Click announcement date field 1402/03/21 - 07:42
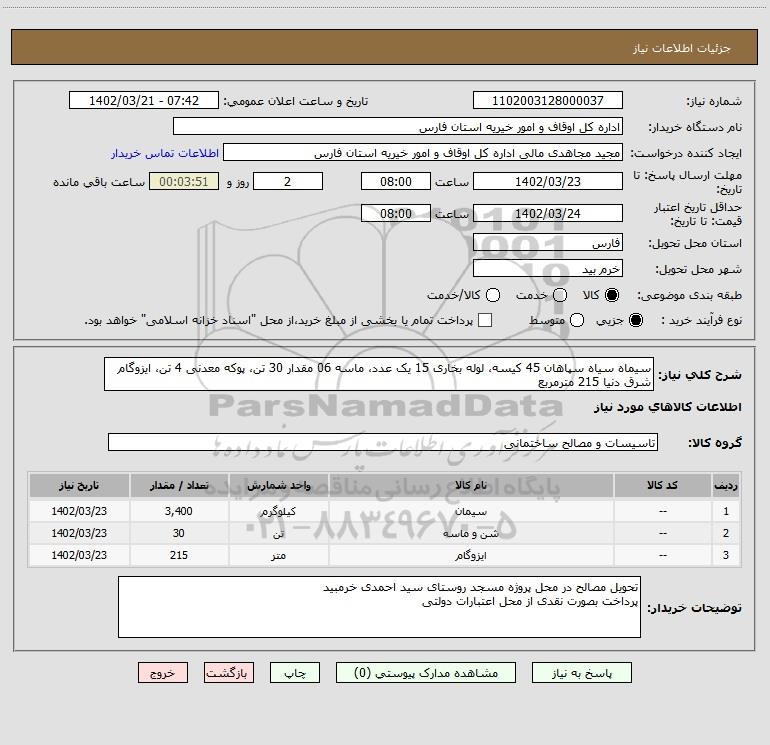The width and height of the screenshot is (770, 745). click(144, 101)
